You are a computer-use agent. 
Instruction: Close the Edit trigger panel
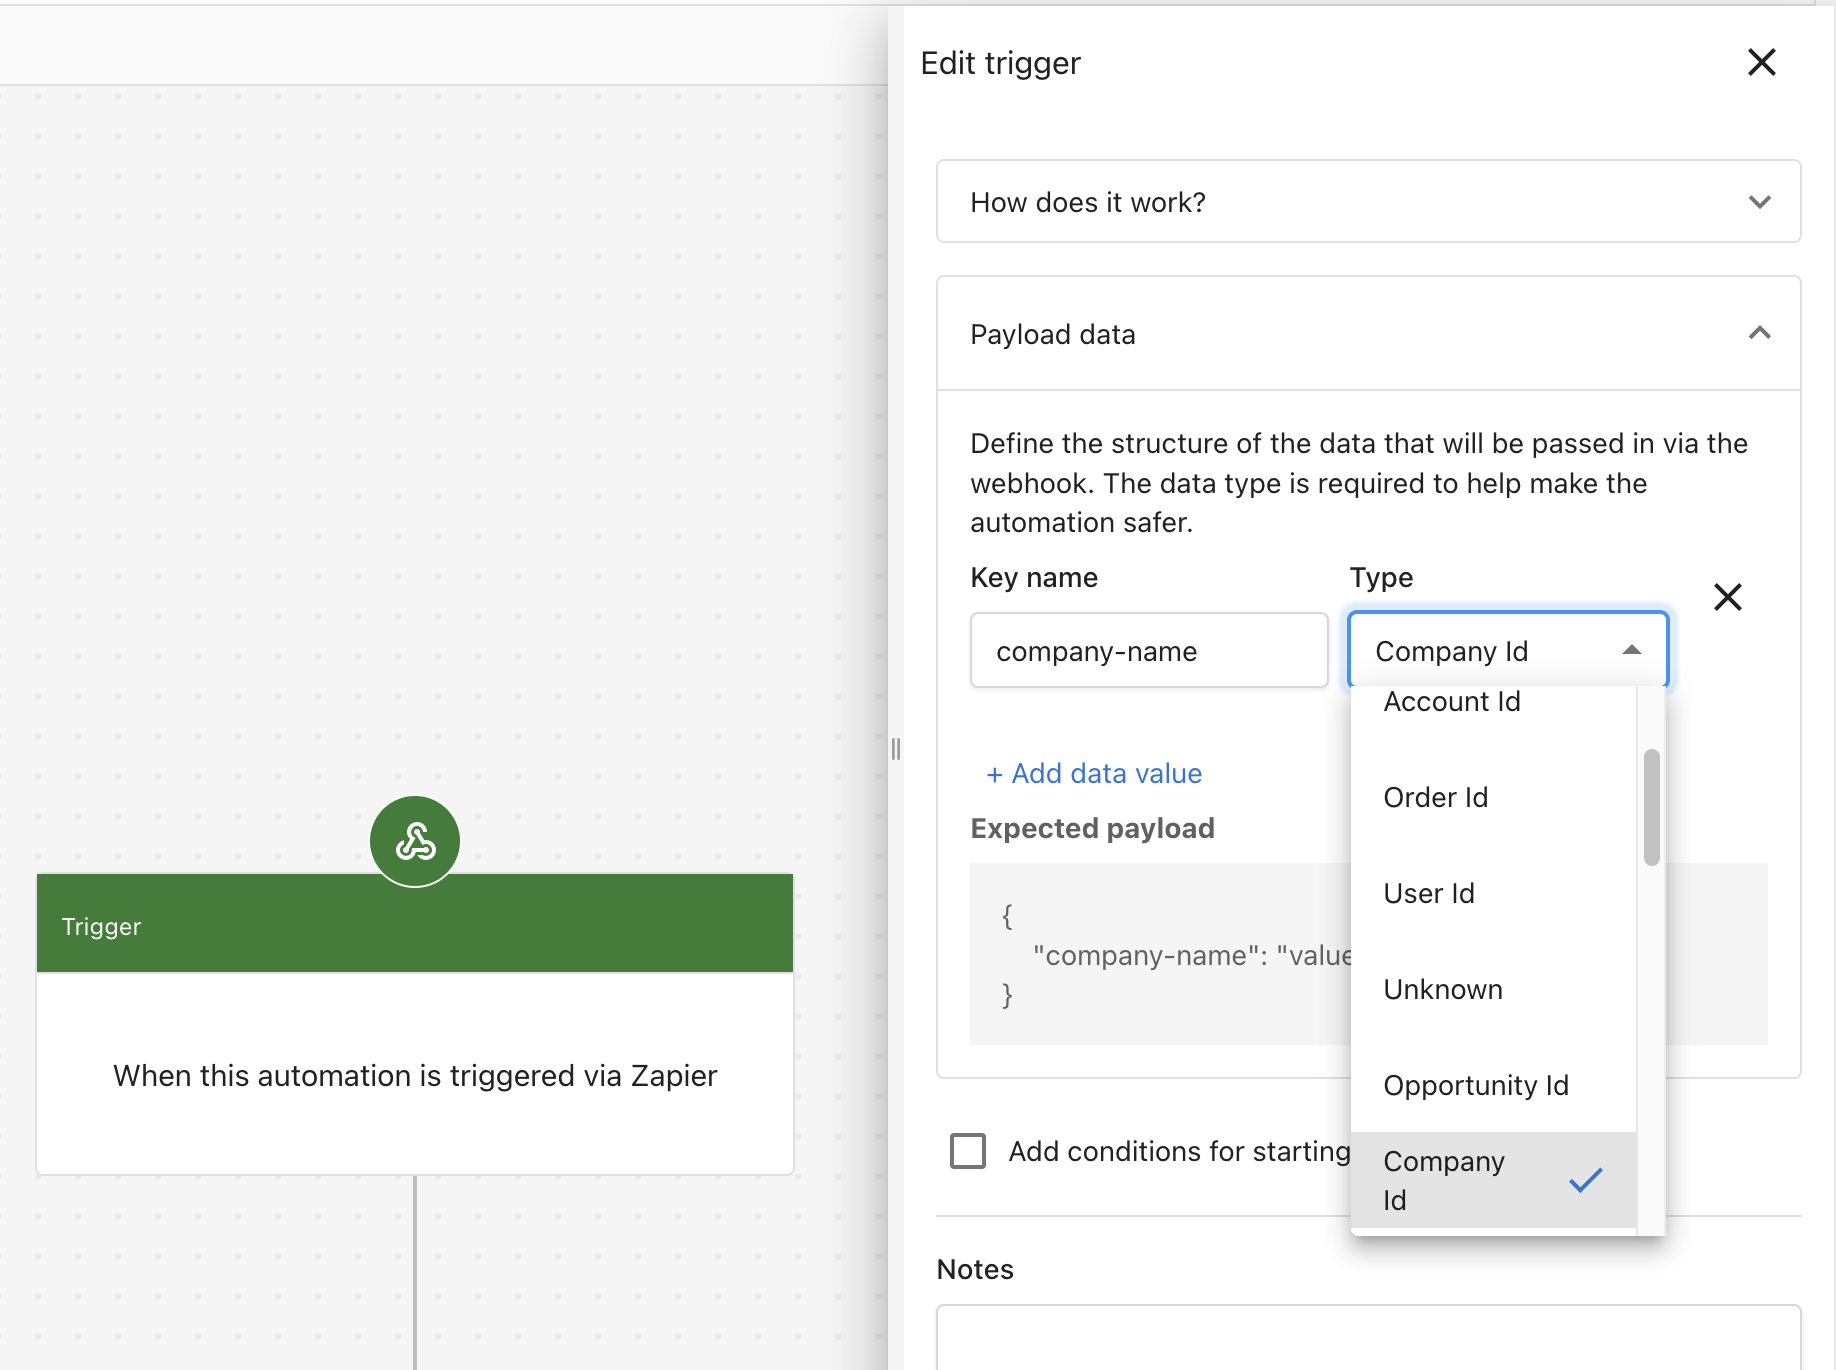coord(1761,62)
